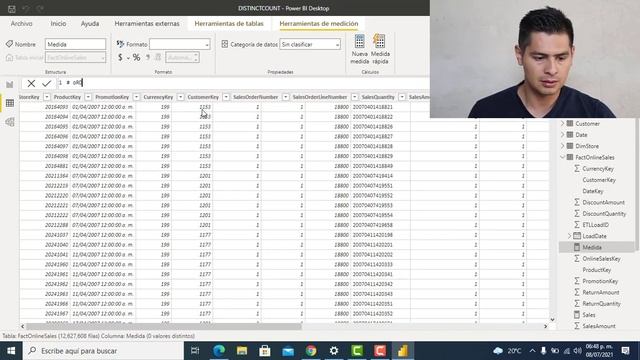This screenshot has height=360, width=640.
Task: Select the DiscountAmount field
Action: (603, 202)
